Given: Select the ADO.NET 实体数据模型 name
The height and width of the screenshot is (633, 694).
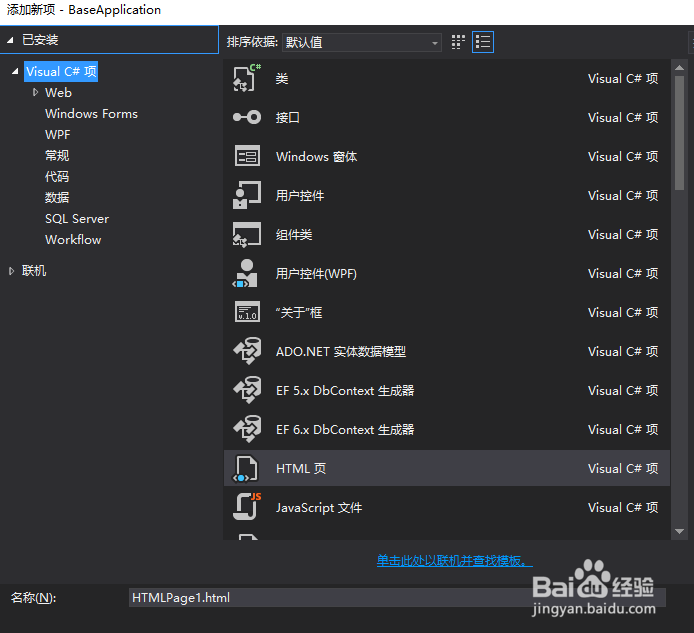Looking at the screenshot, I should [341, 351].
